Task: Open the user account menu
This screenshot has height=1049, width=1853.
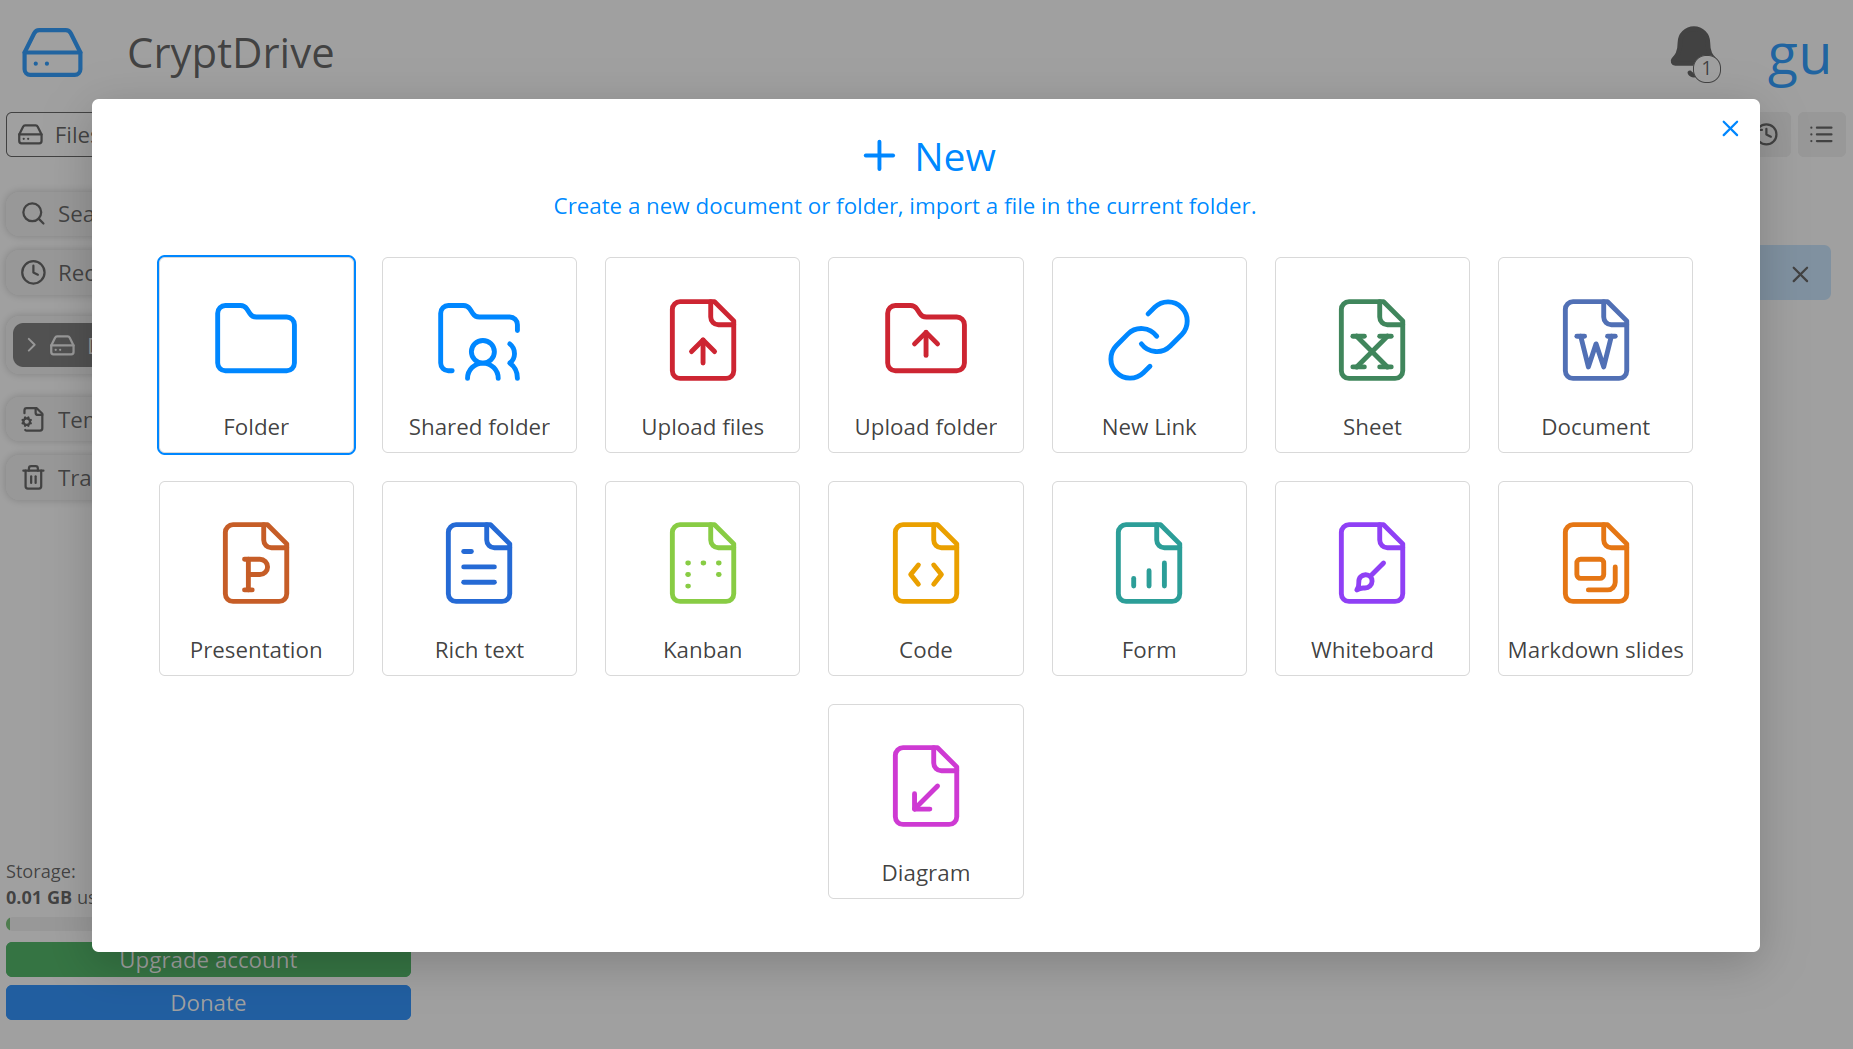Action: click(x=1799, y=58)
